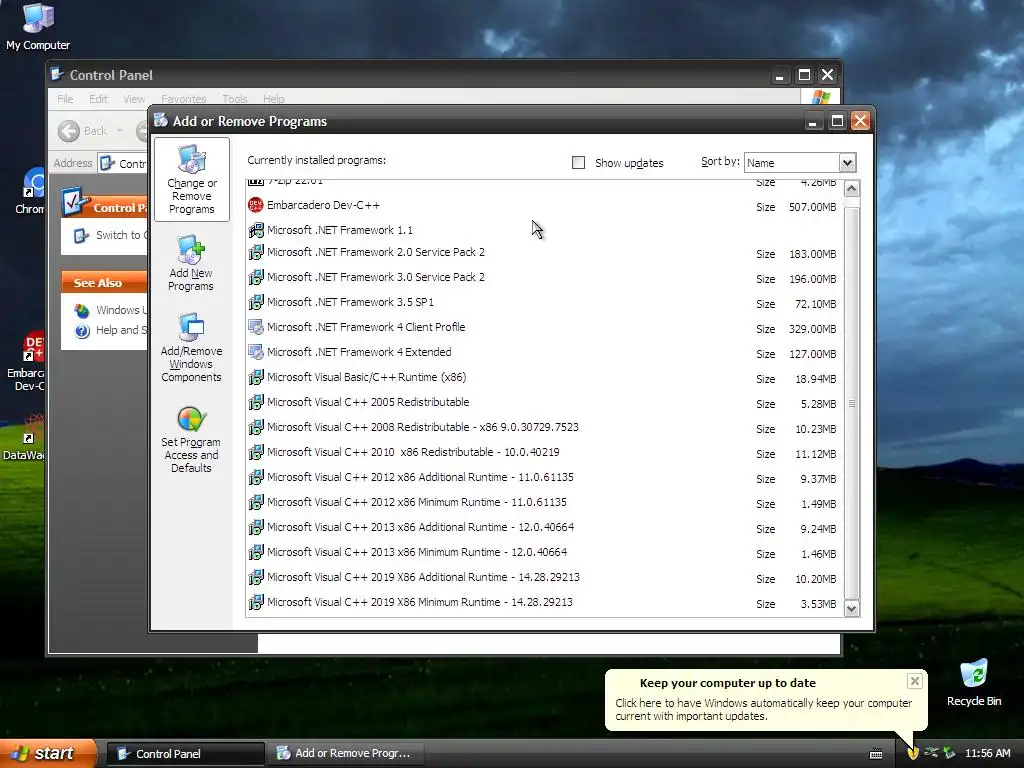The width and height of the screenshot is (1024, 768).
Task: Click the Embarcadero Dev-C++ program icon
Action: click(x=255, y=205)
